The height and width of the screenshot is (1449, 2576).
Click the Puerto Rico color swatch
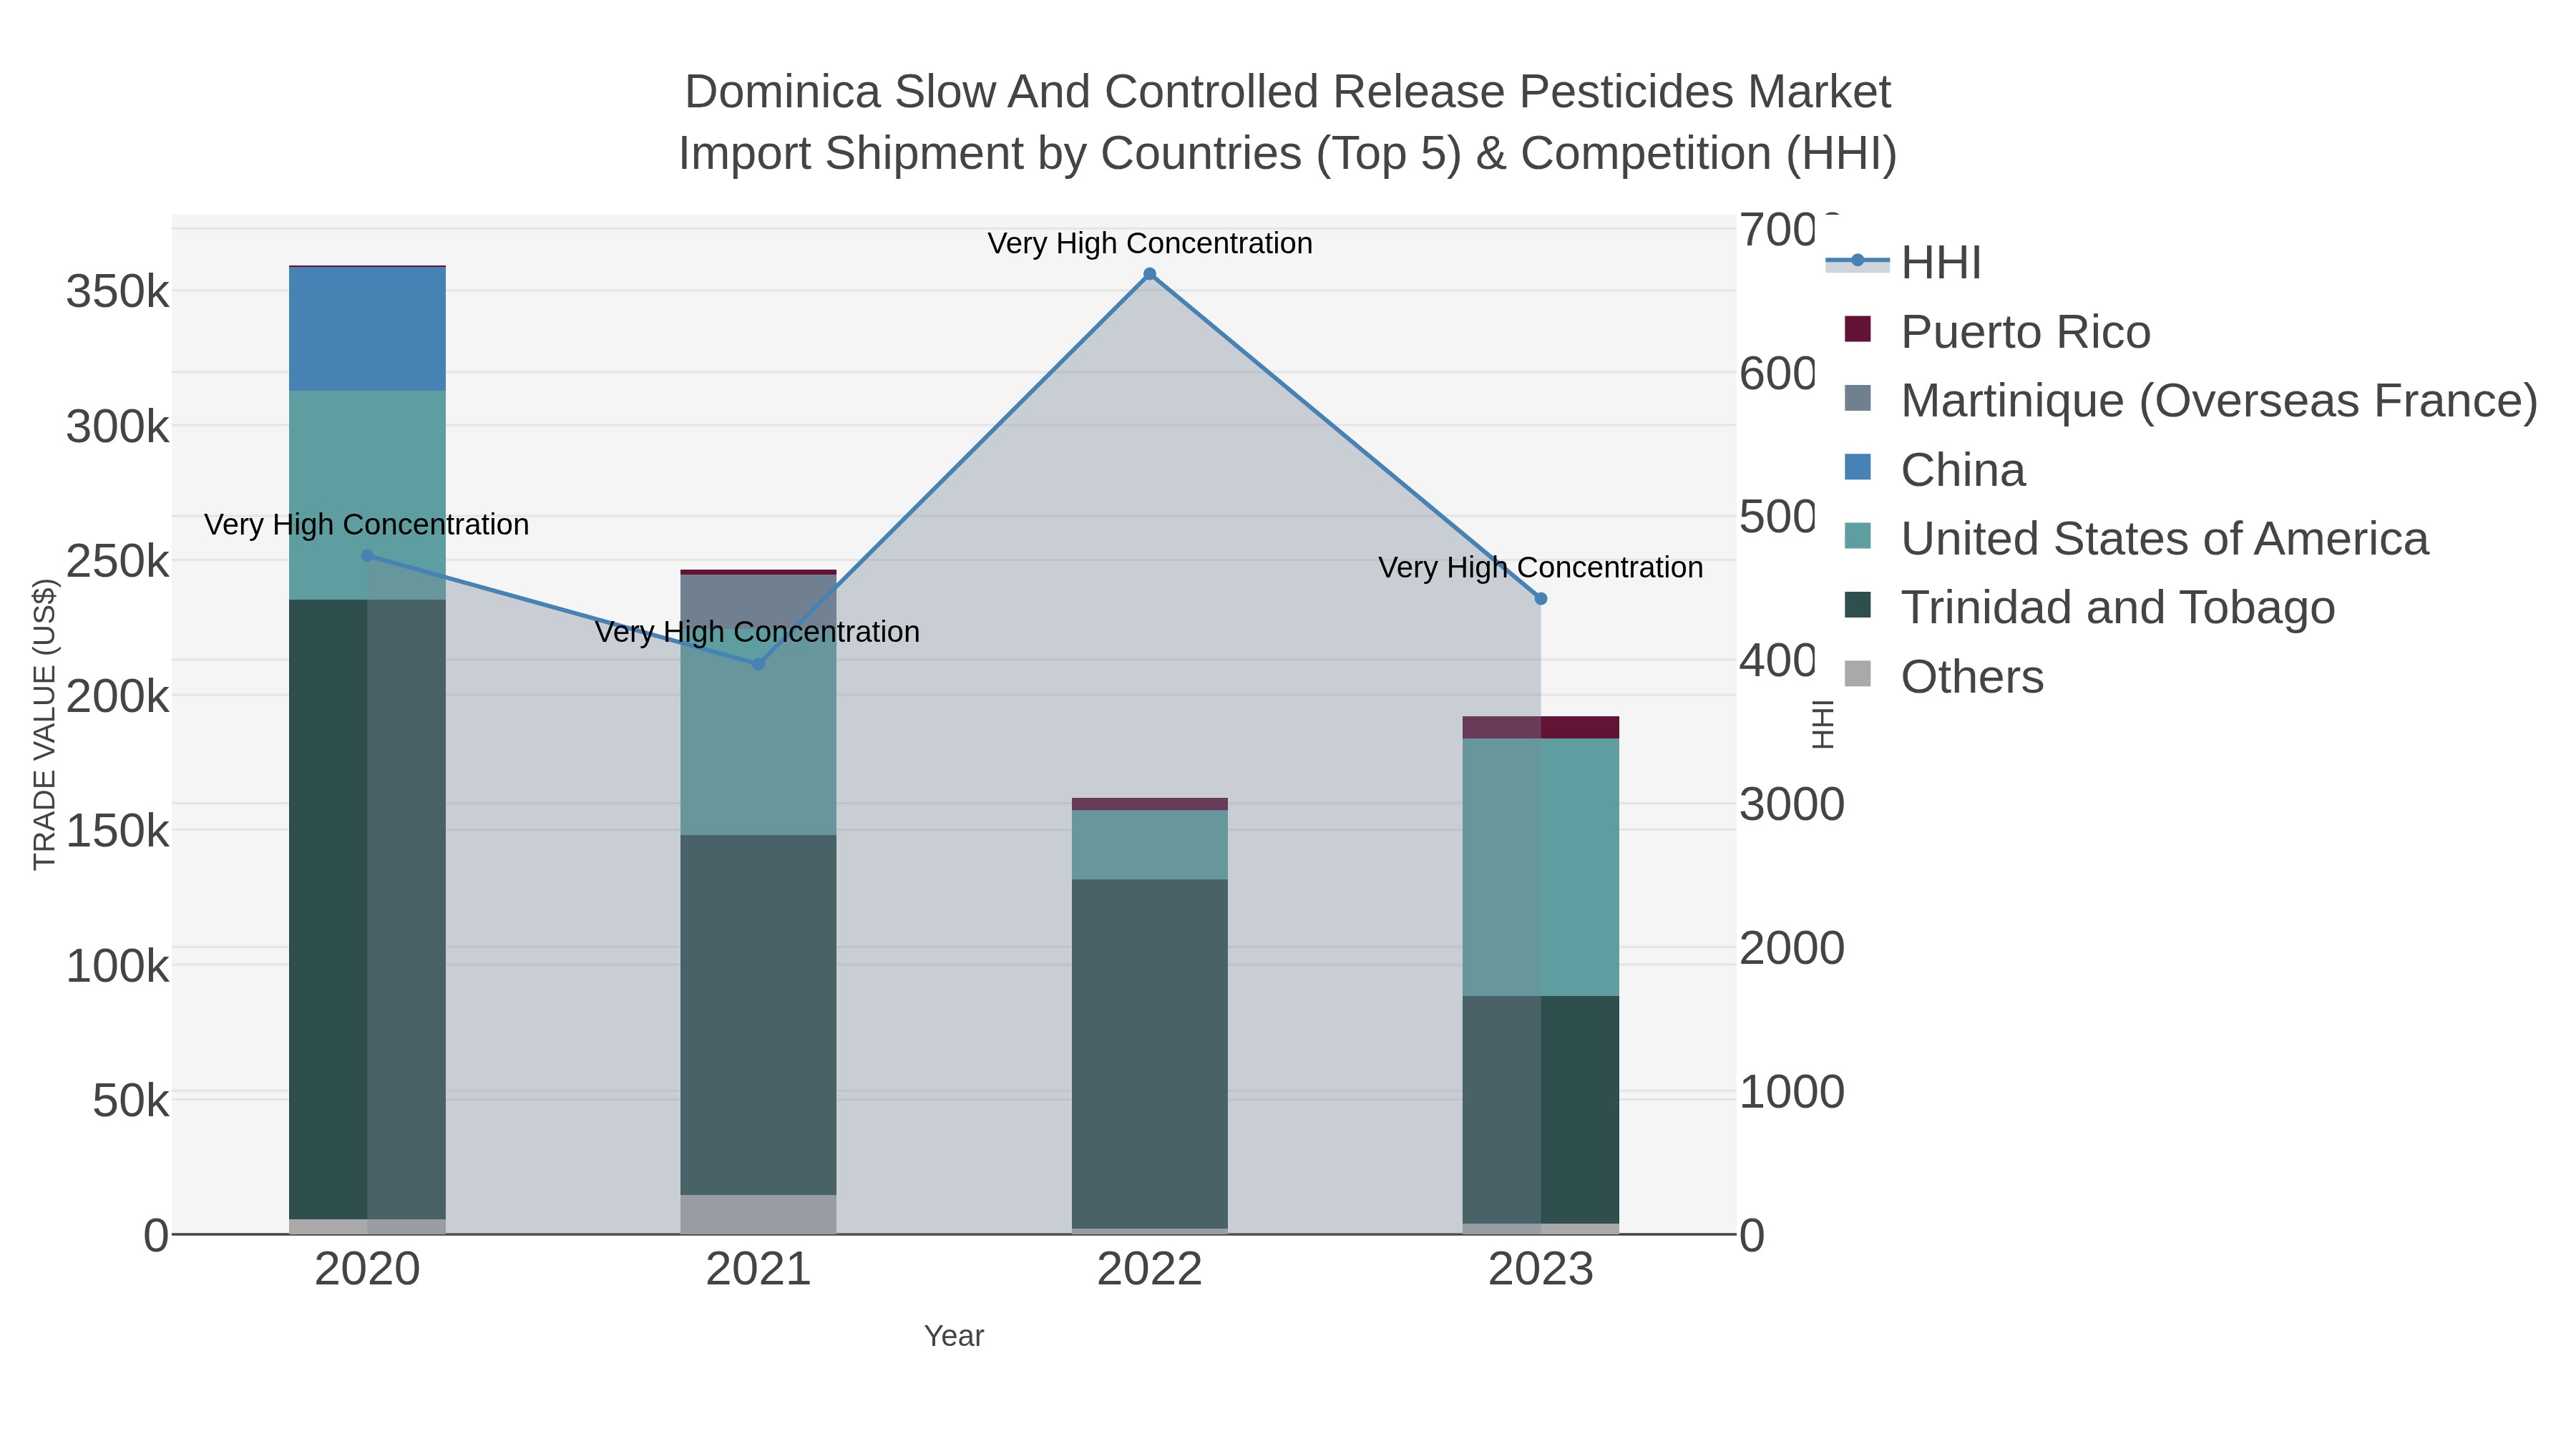(x=1857, y=329)
